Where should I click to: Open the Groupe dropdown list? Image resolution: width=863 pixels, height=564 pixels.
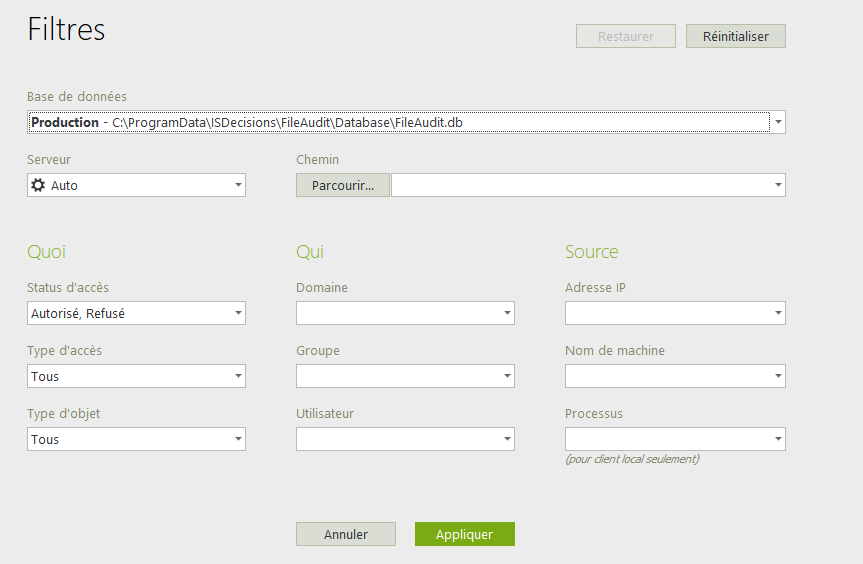pyautogui.click(x=507, y=376)
